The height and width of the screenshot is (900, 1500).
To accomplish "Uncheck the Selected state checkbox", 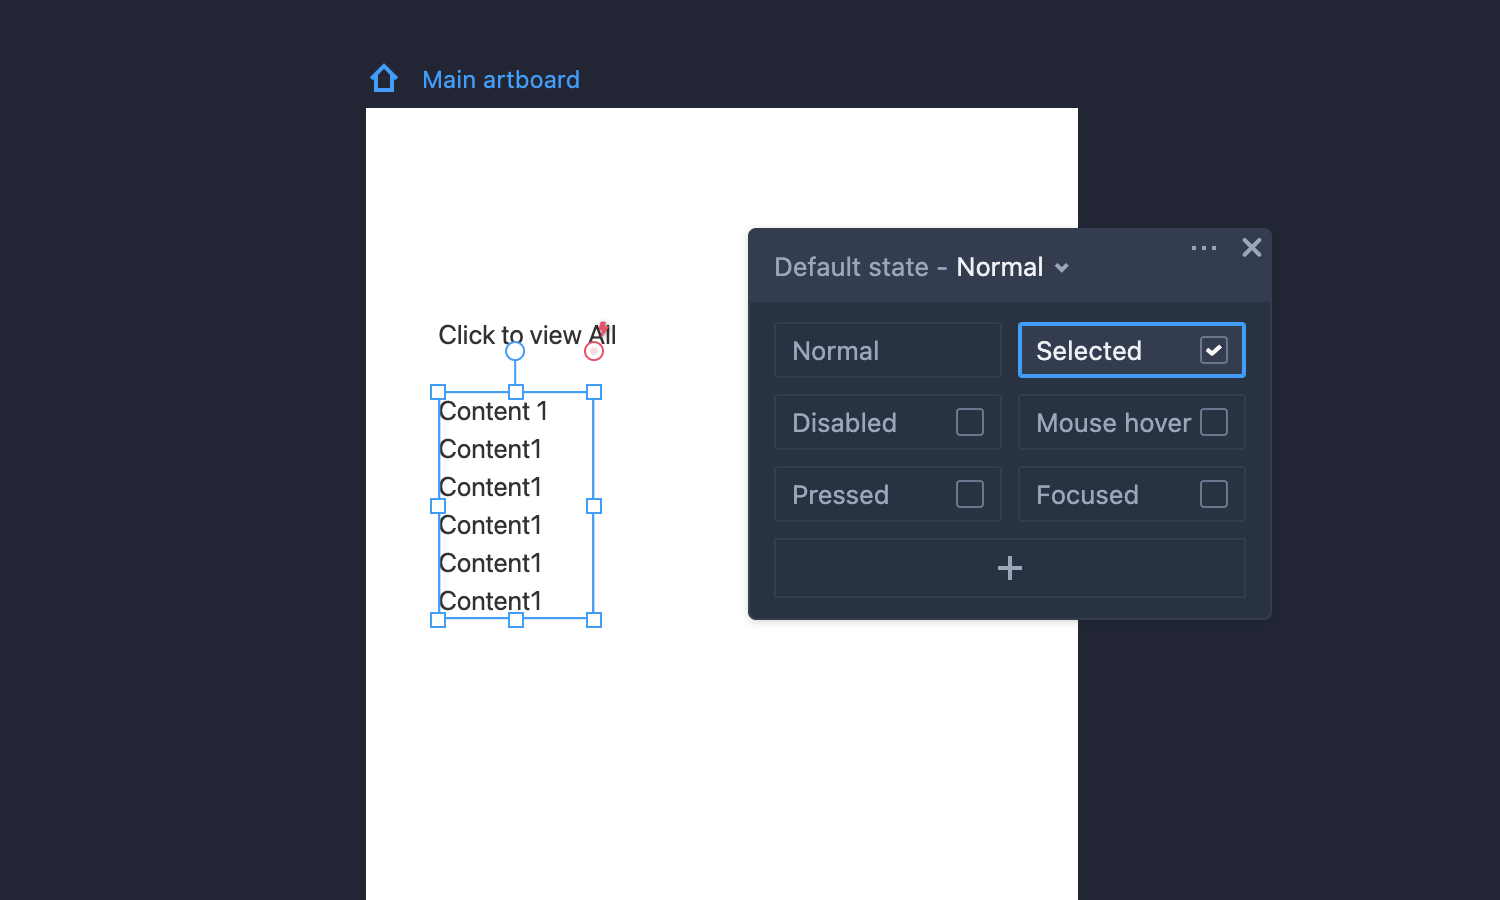I will [1214, 350].
